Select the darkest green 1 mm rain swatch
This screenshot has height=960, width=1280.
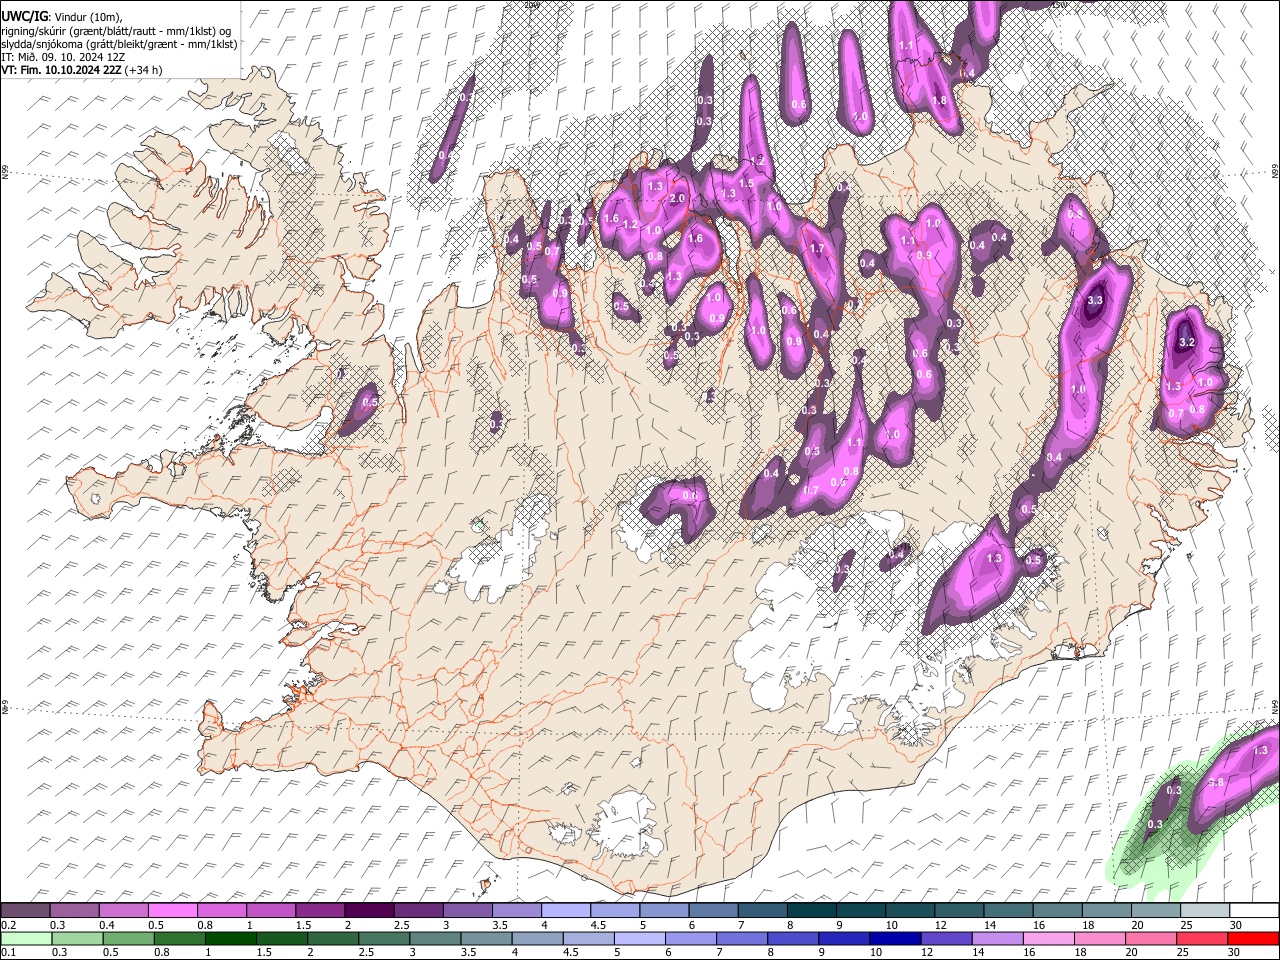coord(230,938)
